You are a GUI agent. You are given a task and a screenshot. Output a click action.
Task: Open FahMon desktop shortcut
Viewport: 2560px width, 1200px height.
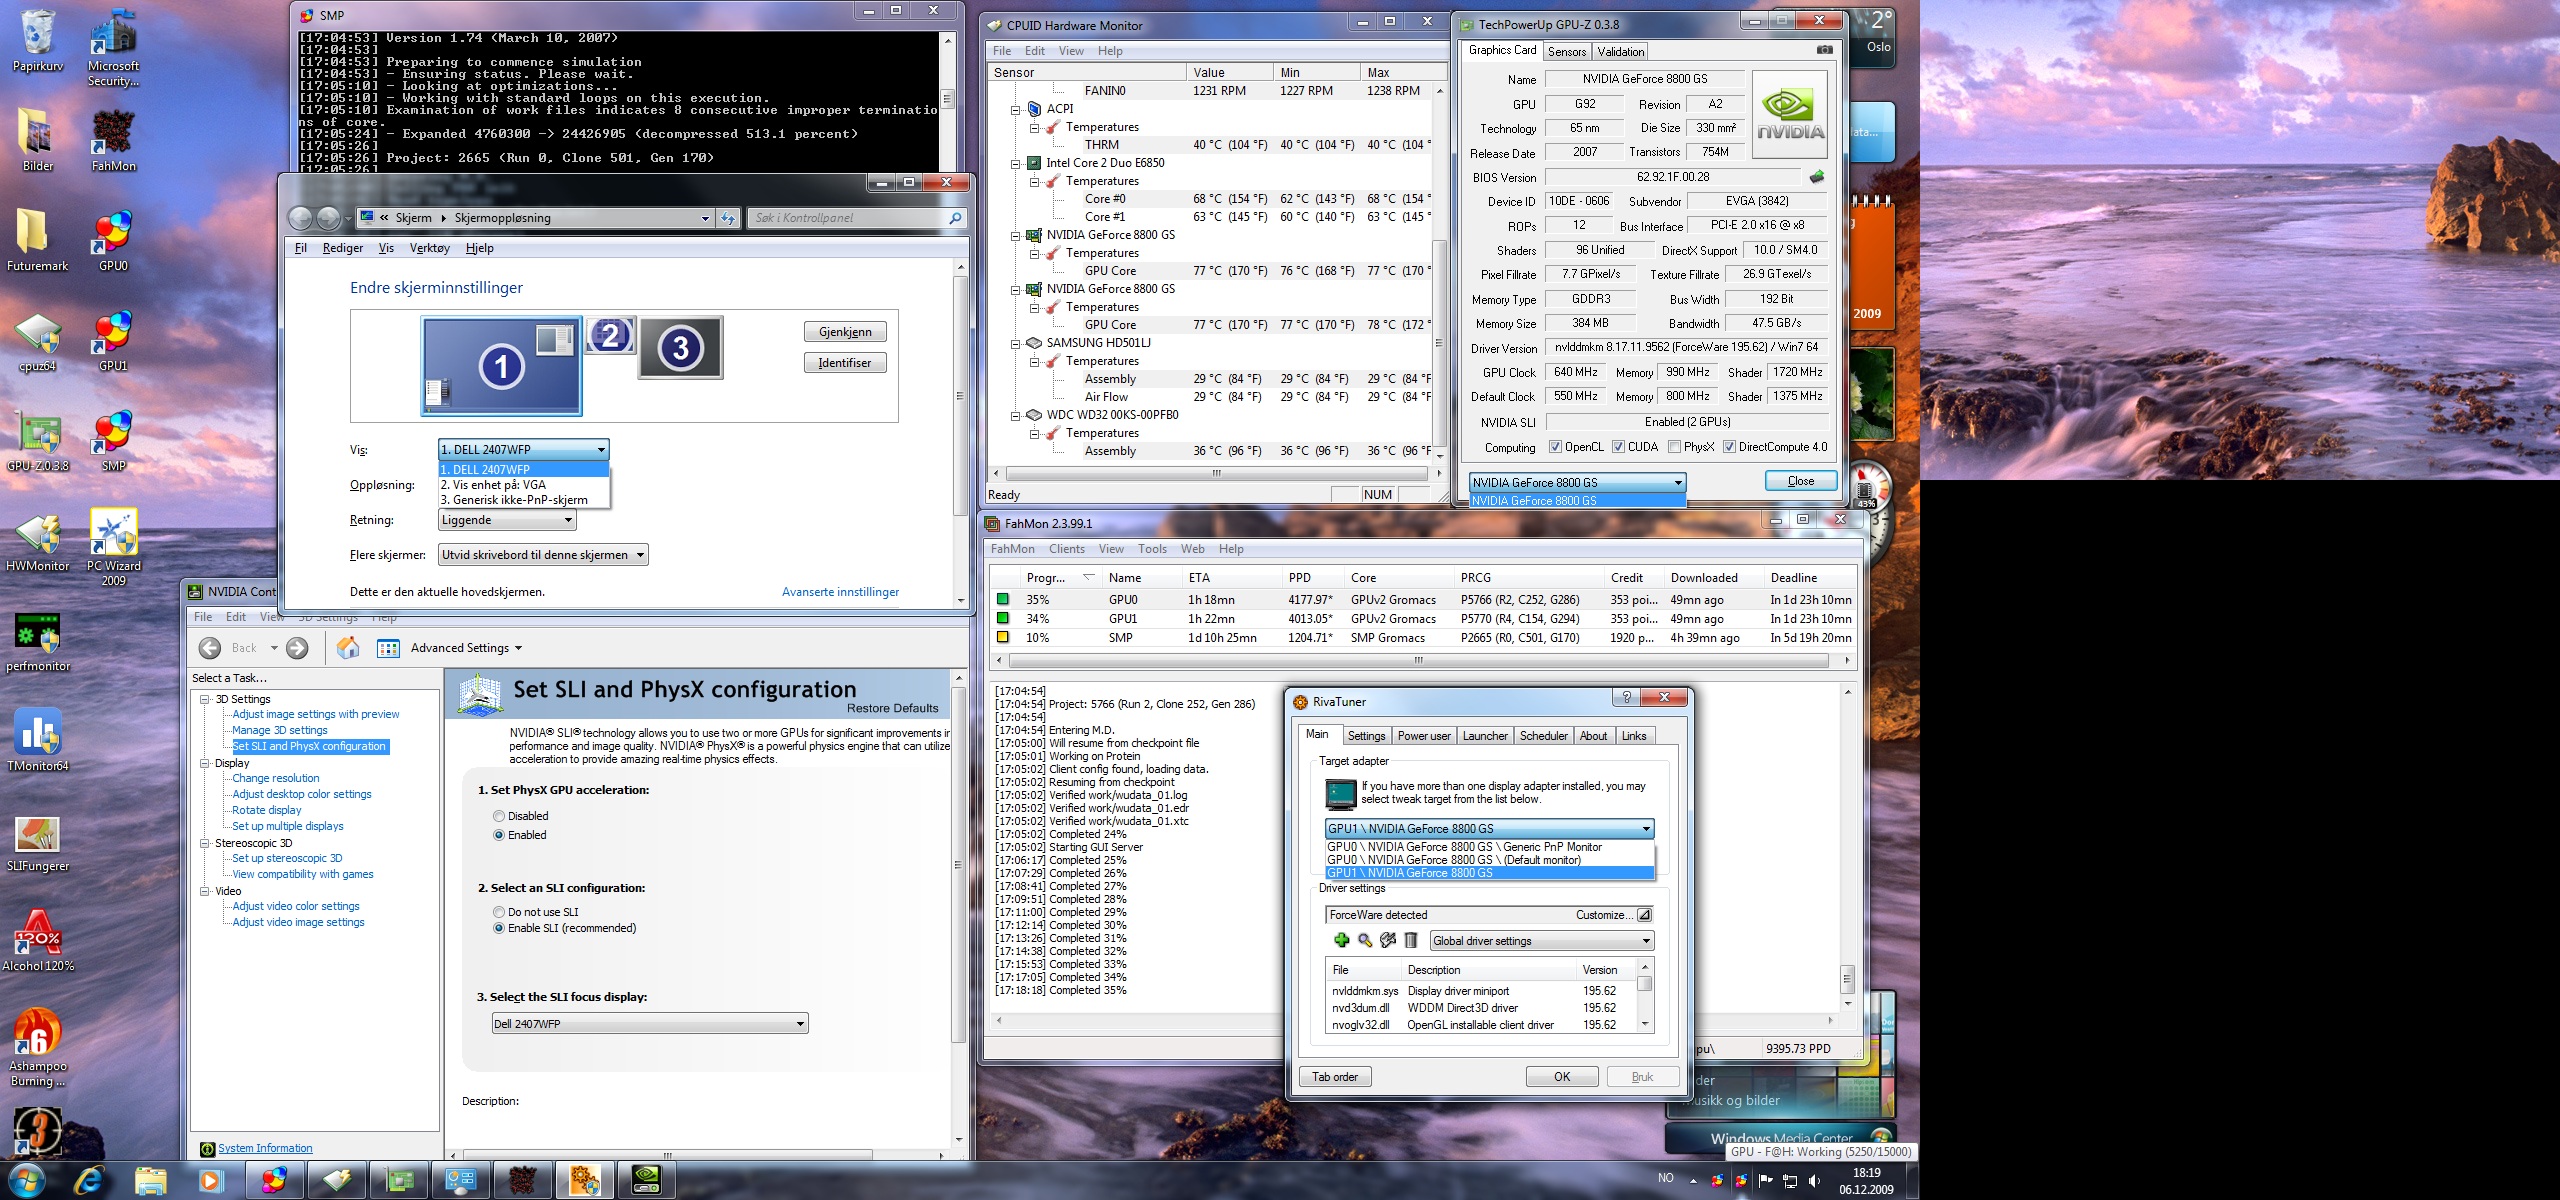(x=114, y=140)
